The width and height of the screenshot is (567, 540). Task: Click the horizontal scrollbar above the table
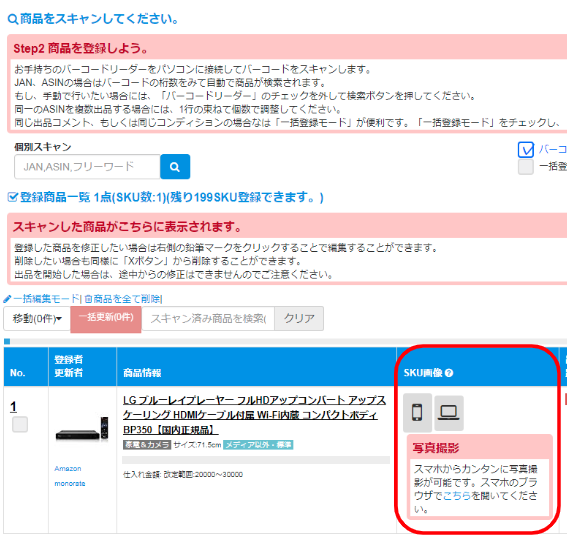[x=285, y=342]
